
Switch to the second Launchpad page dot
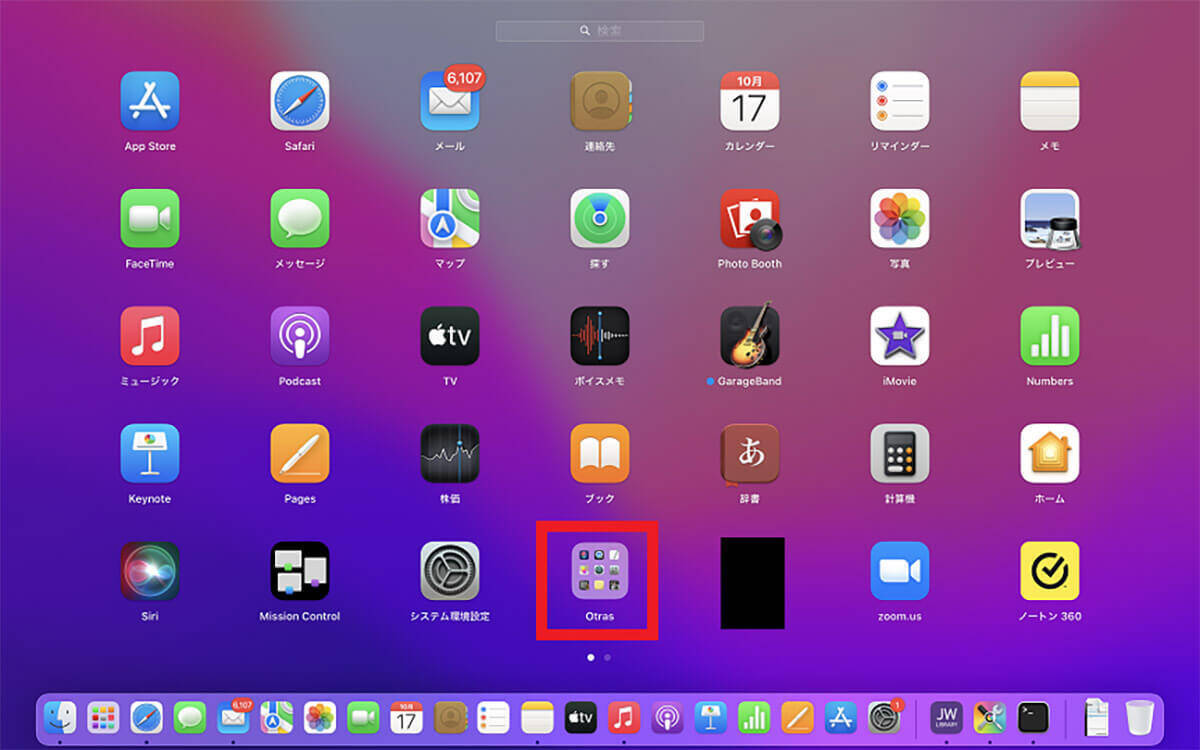[x=608, y=658]
